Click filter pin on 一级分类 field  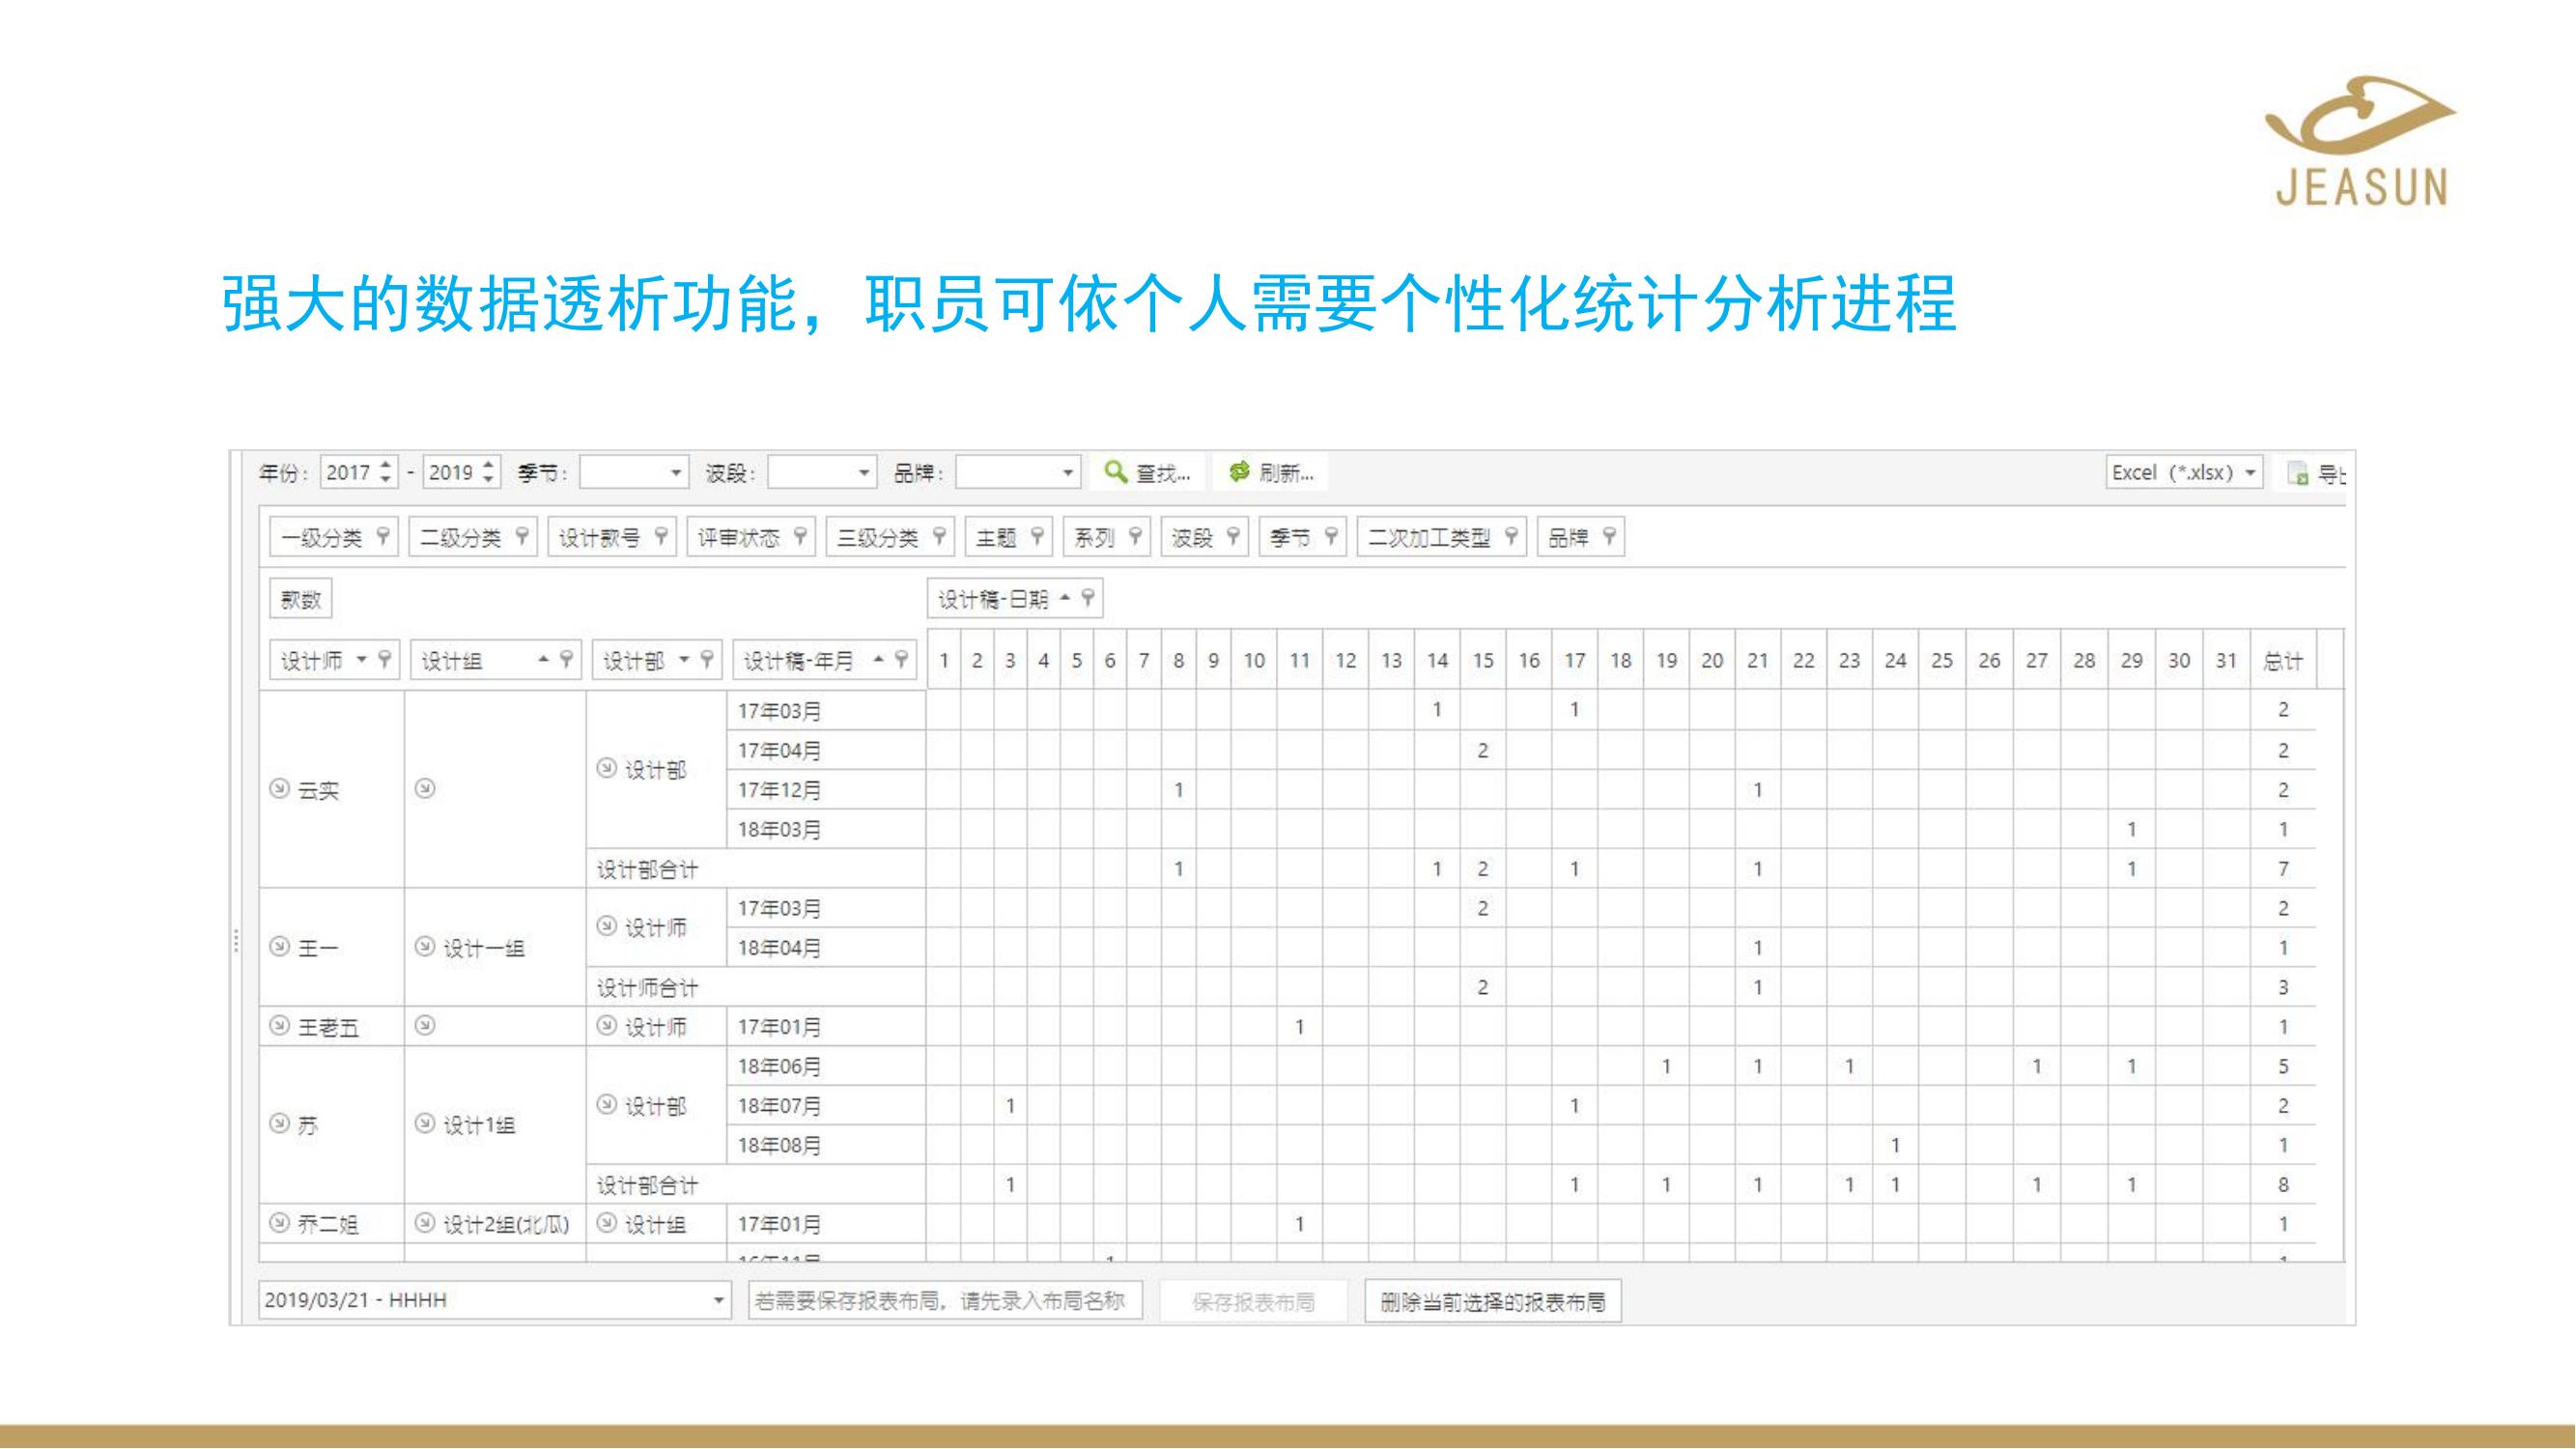tap(383, 537)
